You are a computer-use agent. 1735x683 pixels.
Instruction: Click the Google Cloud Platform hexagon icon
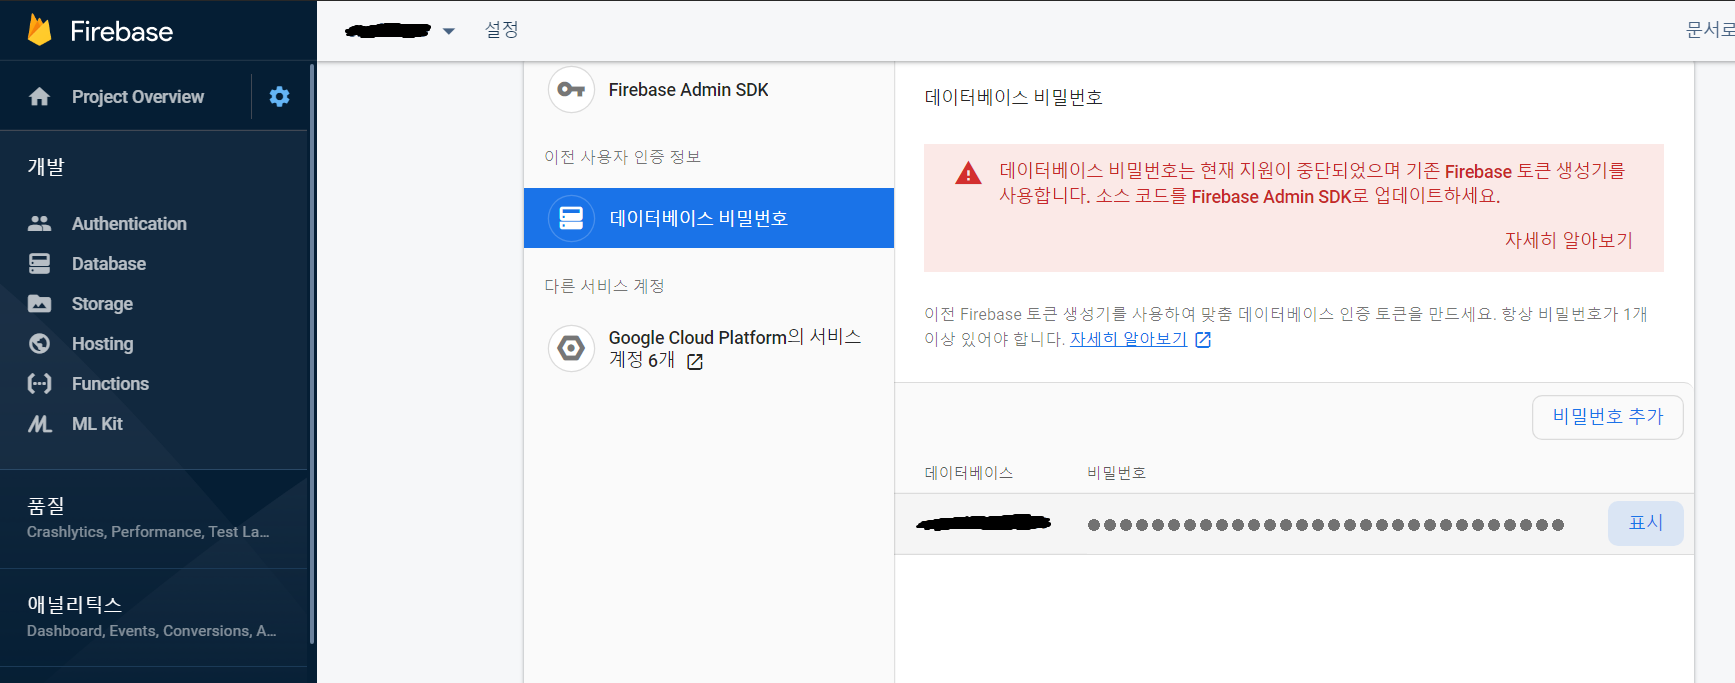pyautogui.click(x=571, y=348)
